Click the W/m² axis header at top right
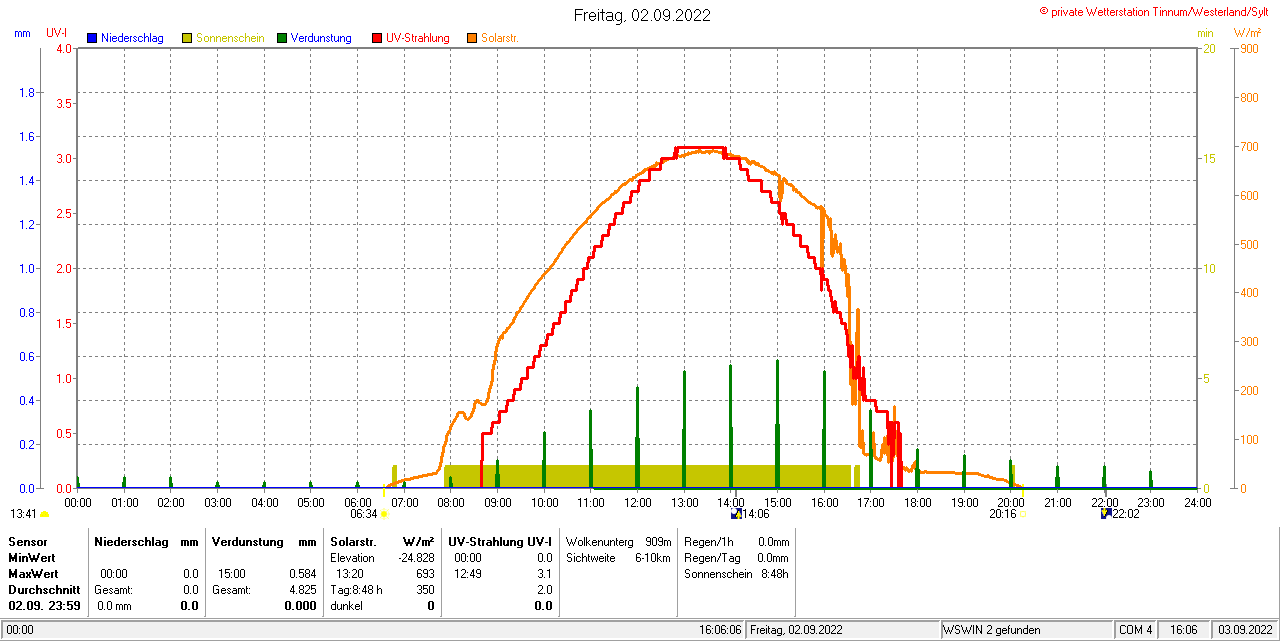The height and width of the screenshot is (641, 1280). [1248, 33]
